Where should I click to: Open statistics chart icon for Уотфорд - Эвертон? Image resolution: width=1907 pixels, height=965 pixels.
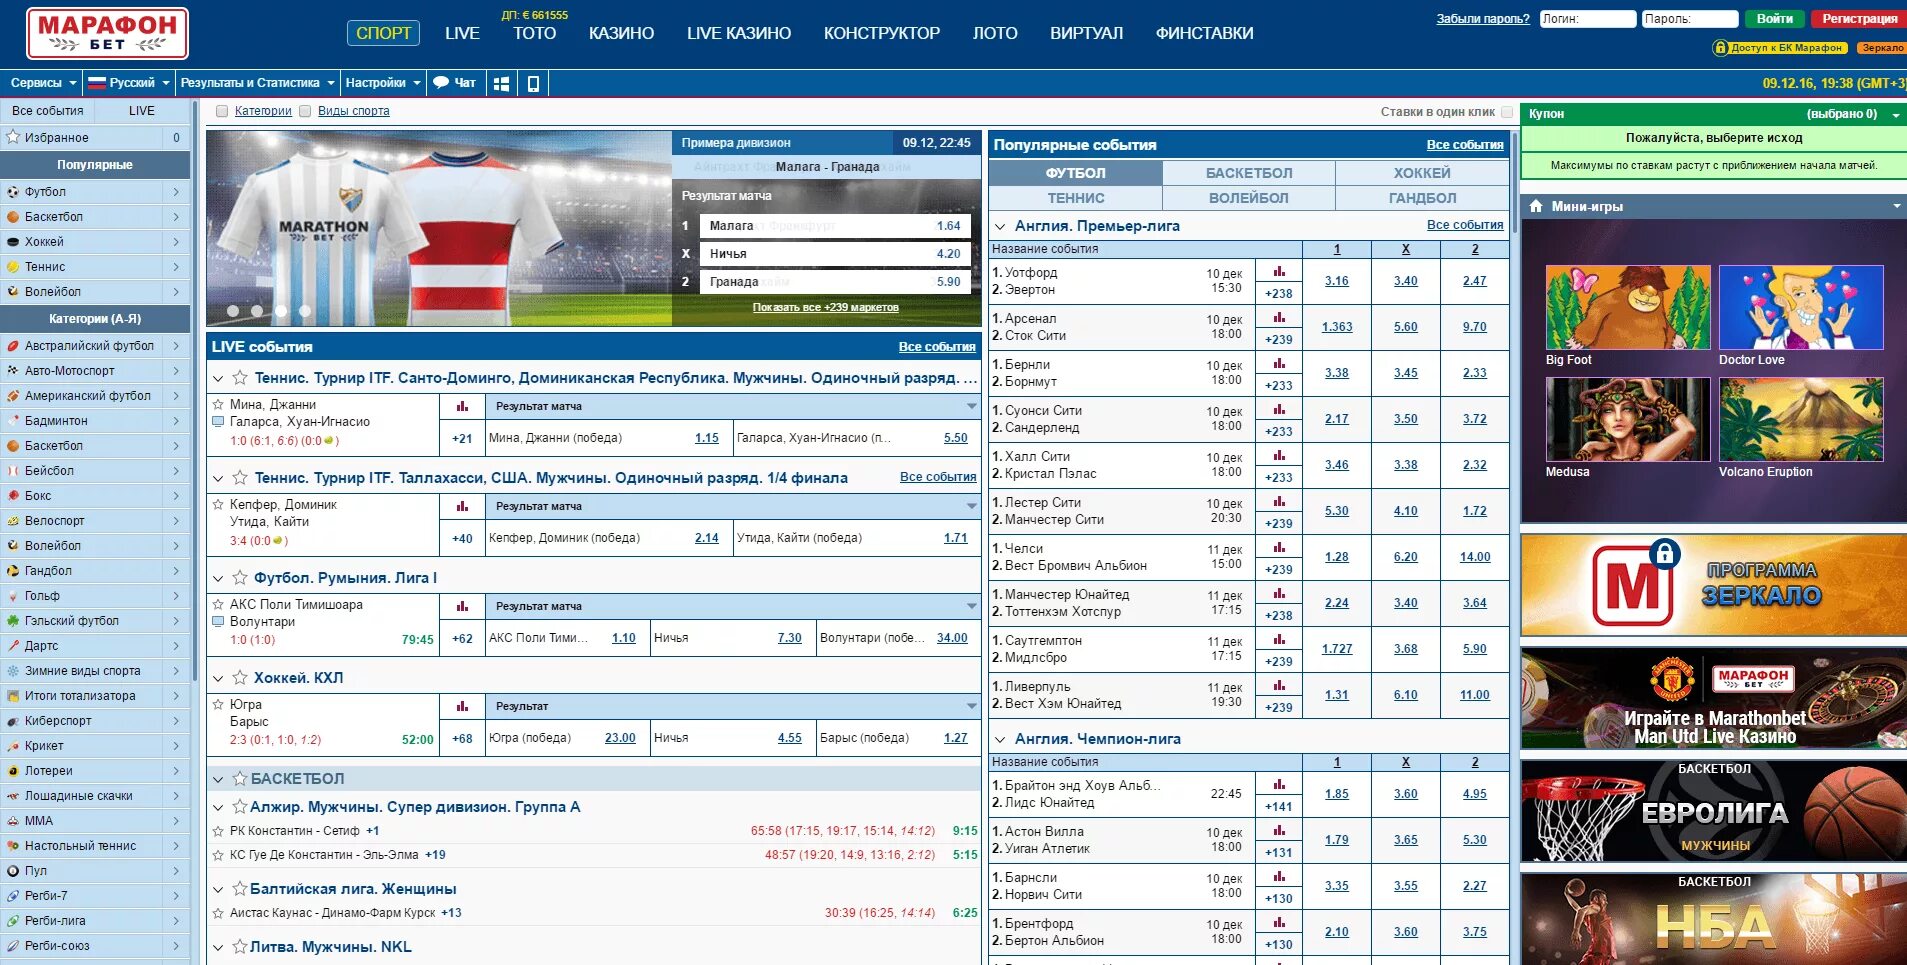[x=1279, y=271]
